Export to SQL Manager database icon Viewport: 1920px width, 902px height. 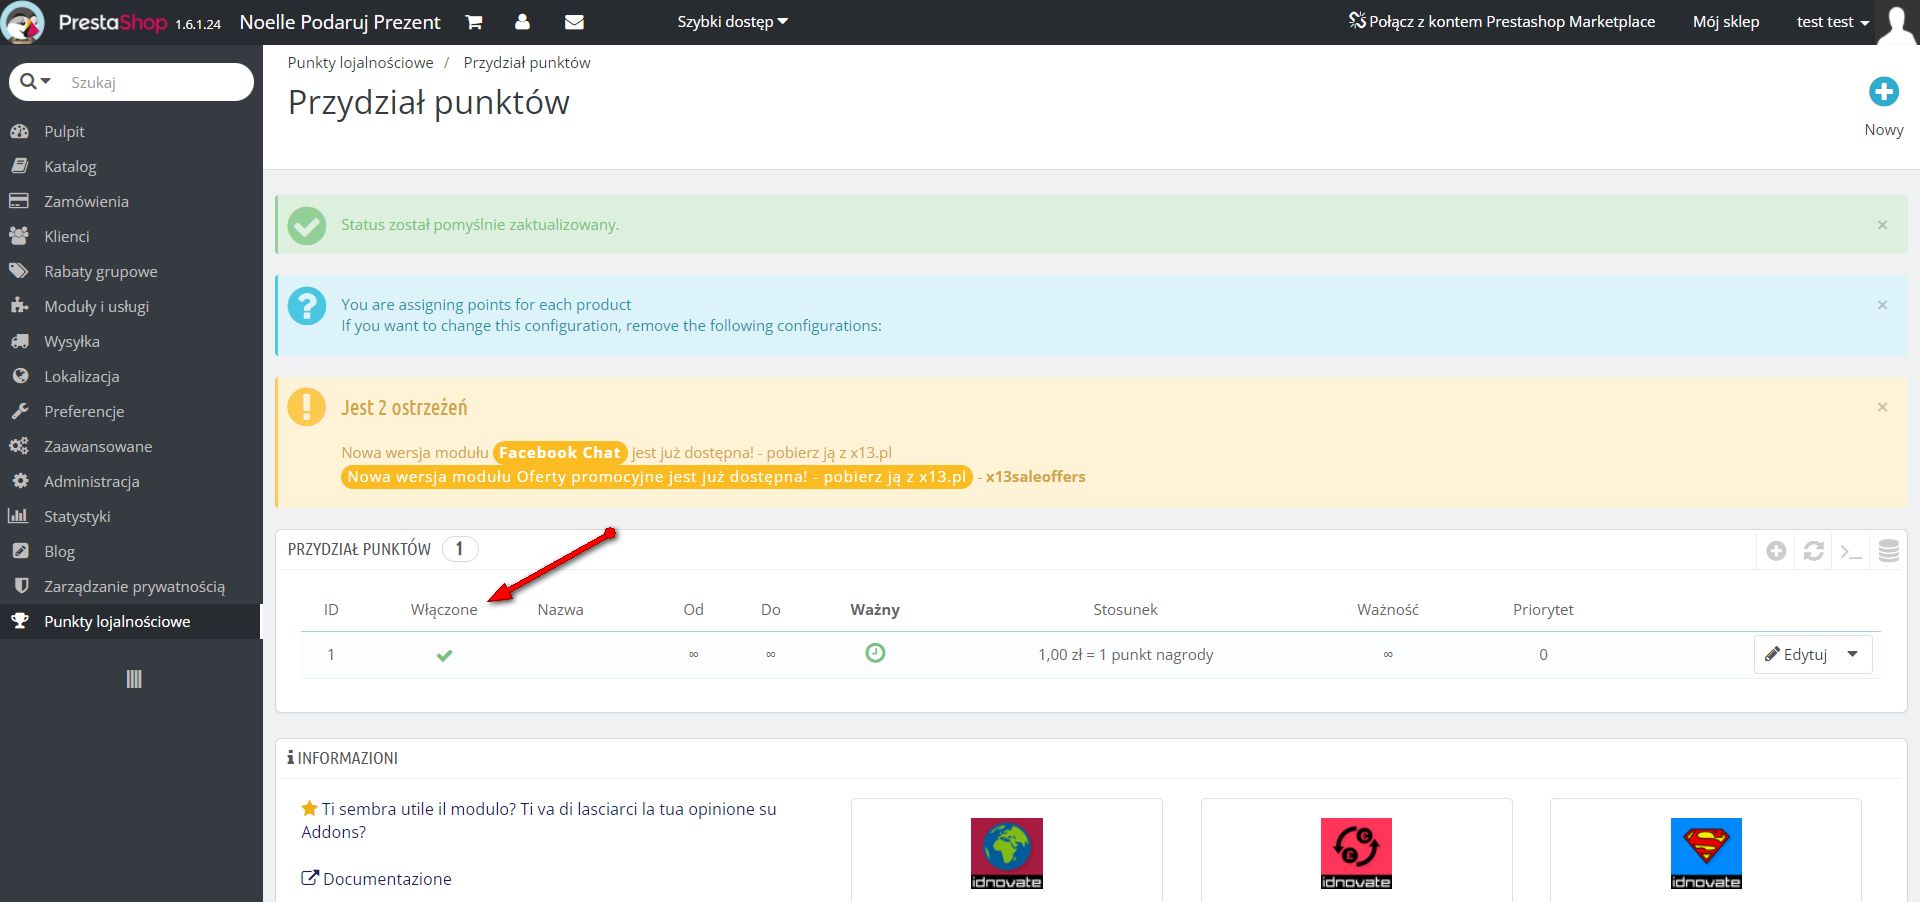click(x=1889, y=551)
